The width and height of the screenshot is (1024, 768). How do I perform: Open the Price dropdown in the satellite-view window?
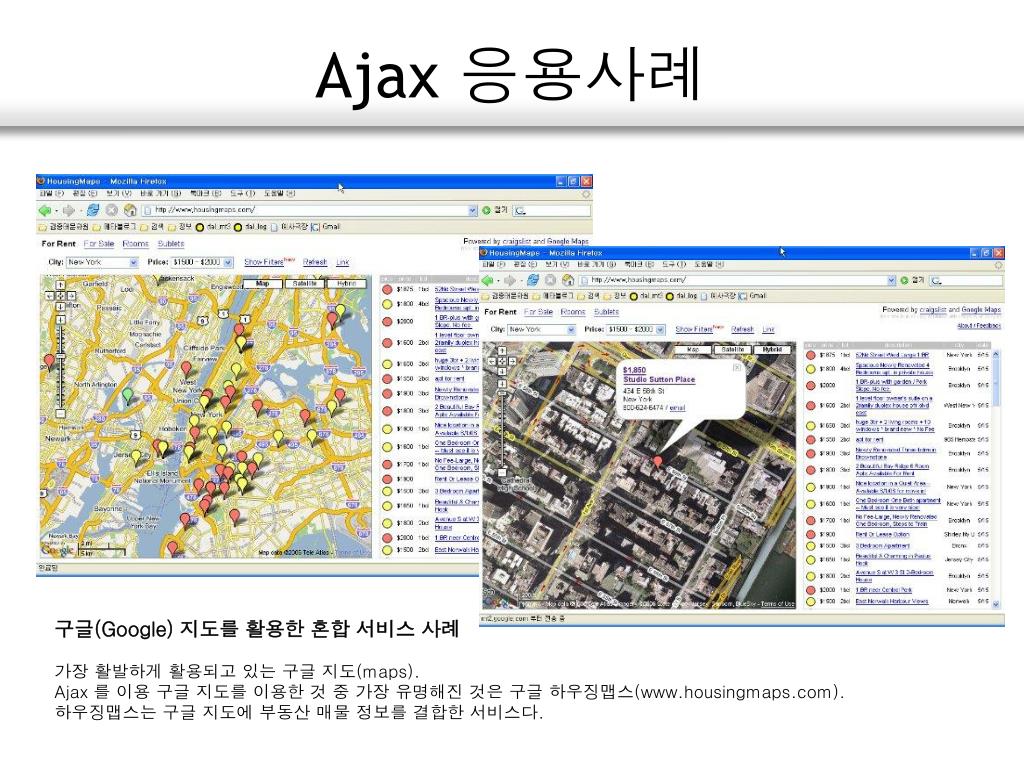[x=636, y=330]
